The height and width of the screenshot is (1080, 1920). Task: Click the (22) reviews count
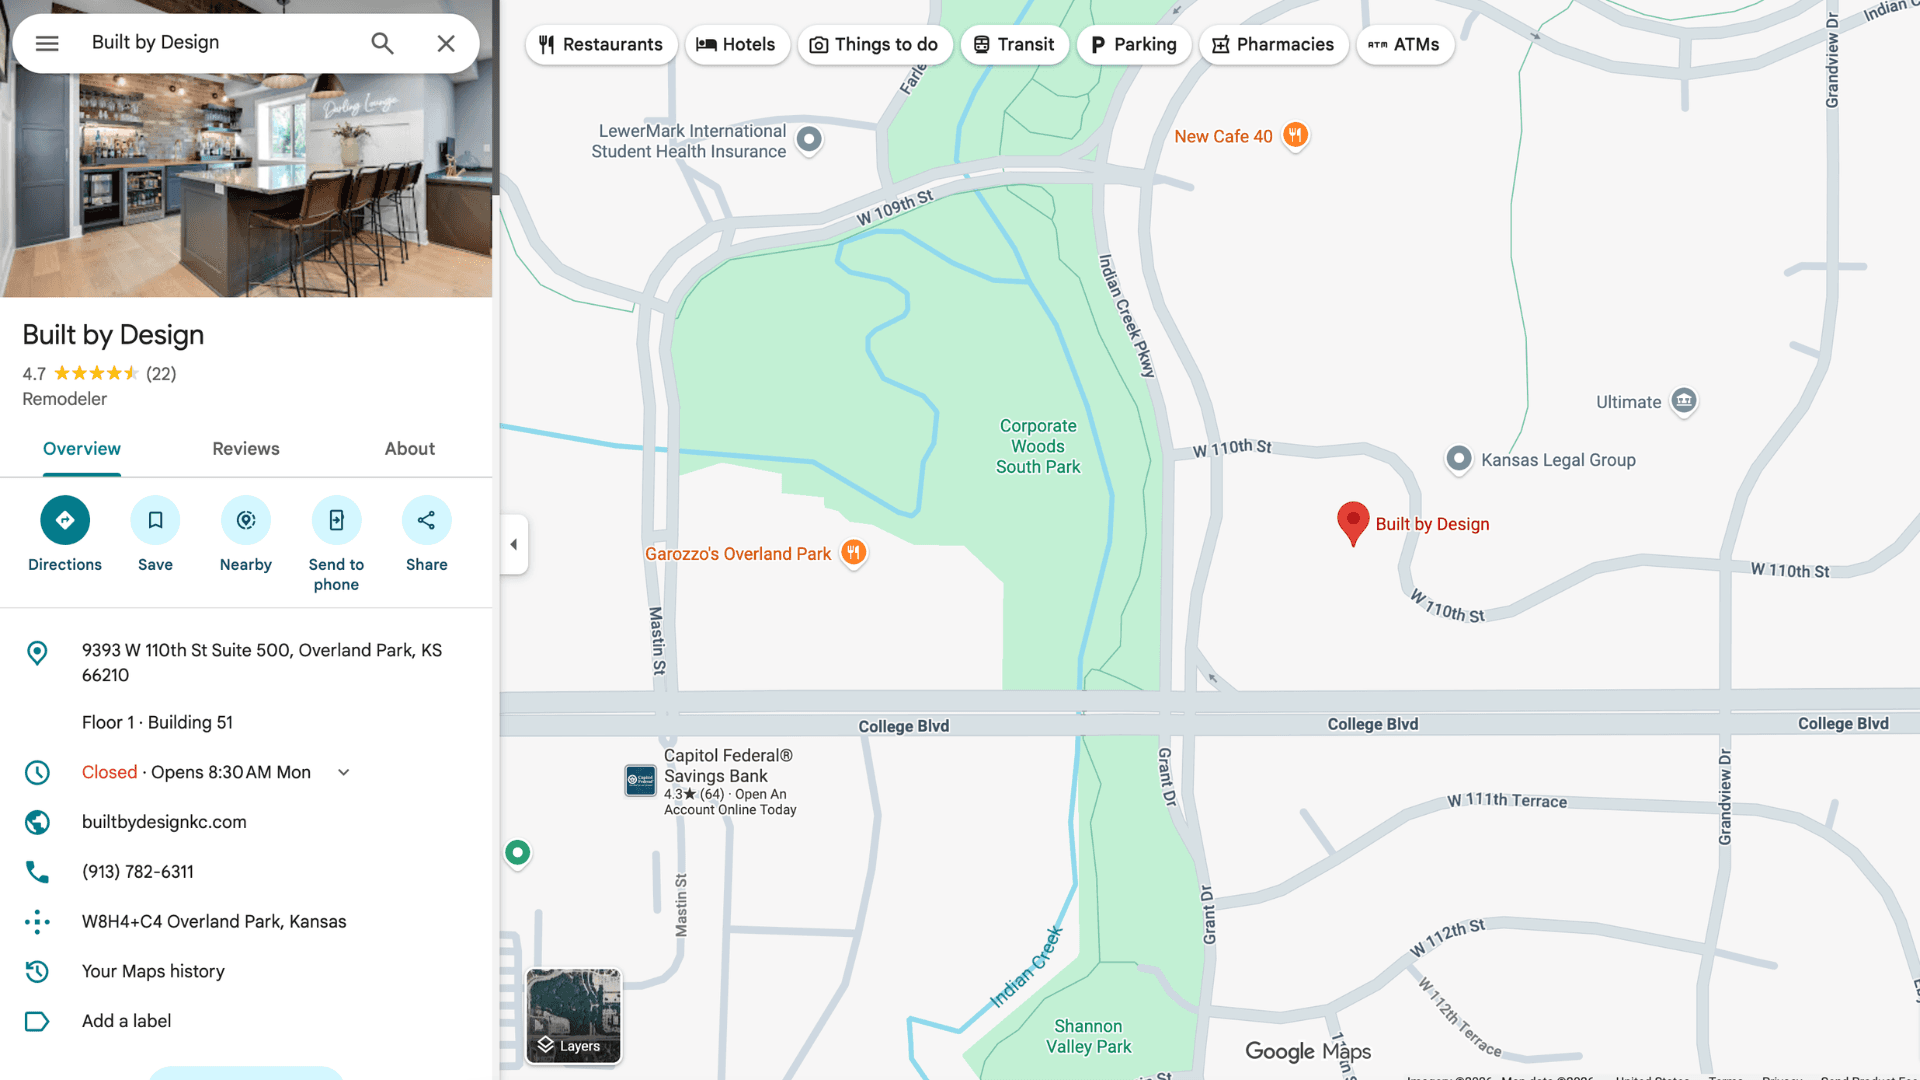(161, 374)
